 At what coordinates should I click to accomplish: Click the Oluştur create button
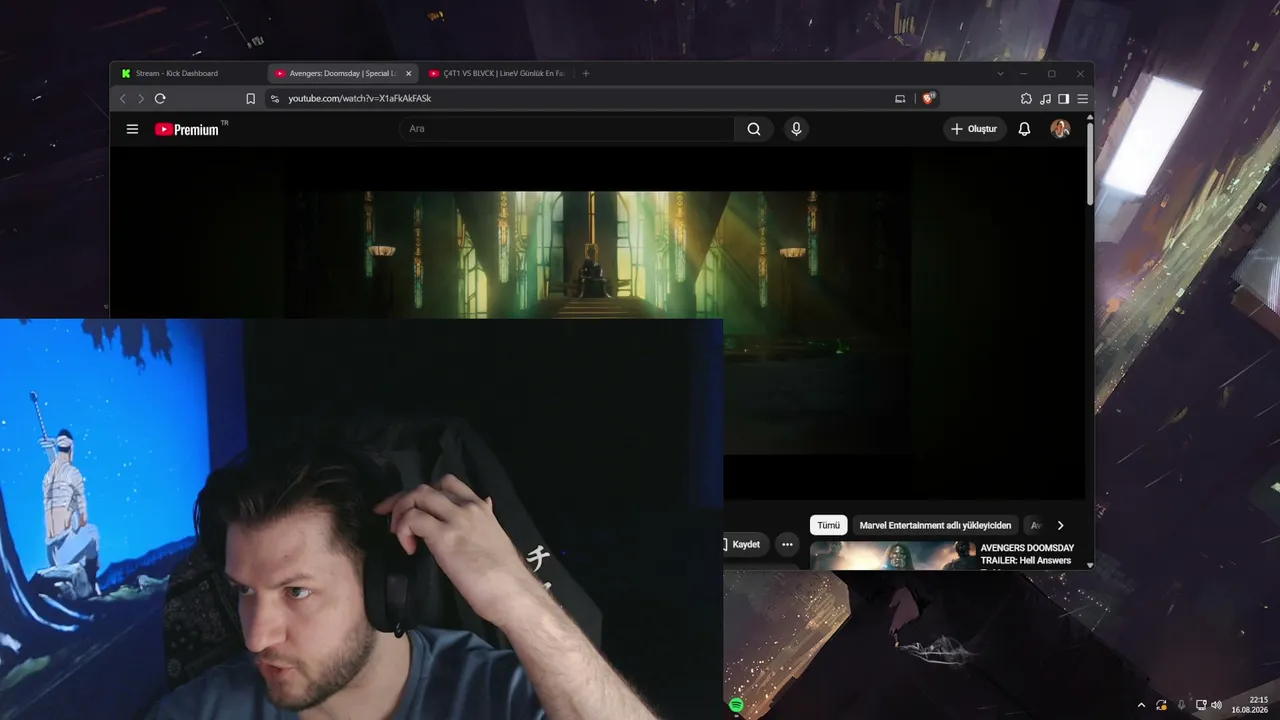pos(974,129)
